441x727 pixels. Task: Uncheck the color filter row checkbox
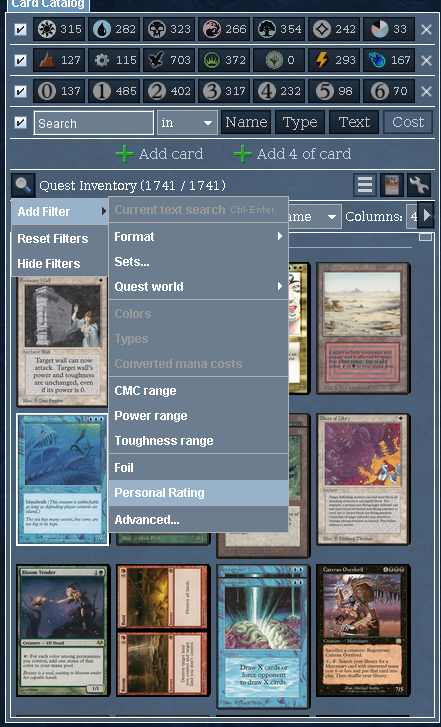(x=20, y=30)
